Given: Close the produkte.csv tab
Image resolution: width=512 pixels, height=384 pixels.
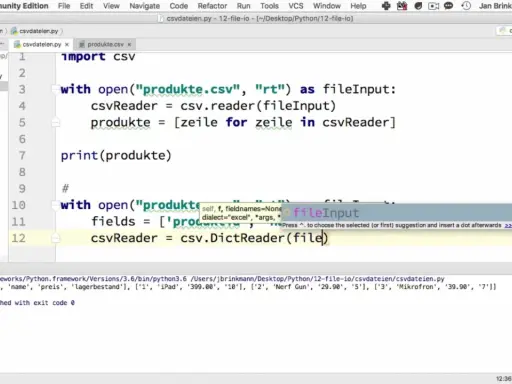Looking at the screenshot, I should (x=129, y=44).
